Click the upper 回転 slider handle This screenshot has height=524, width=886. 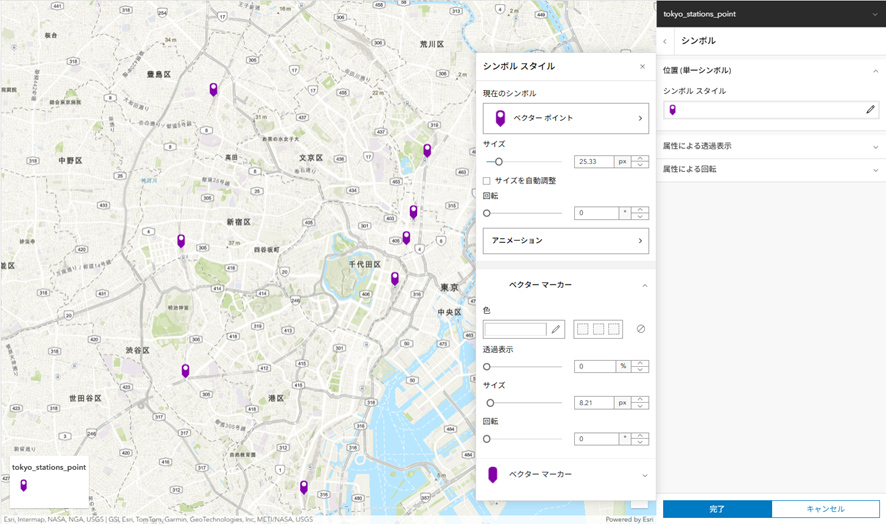tap(487, 213)
